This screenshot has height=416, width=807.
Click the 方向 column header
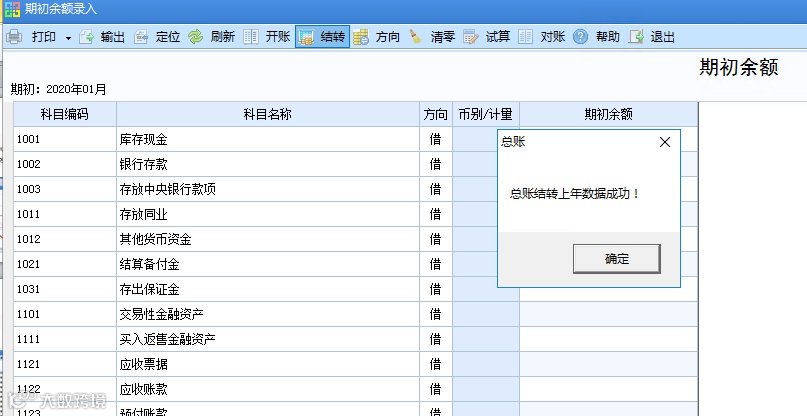435,114
